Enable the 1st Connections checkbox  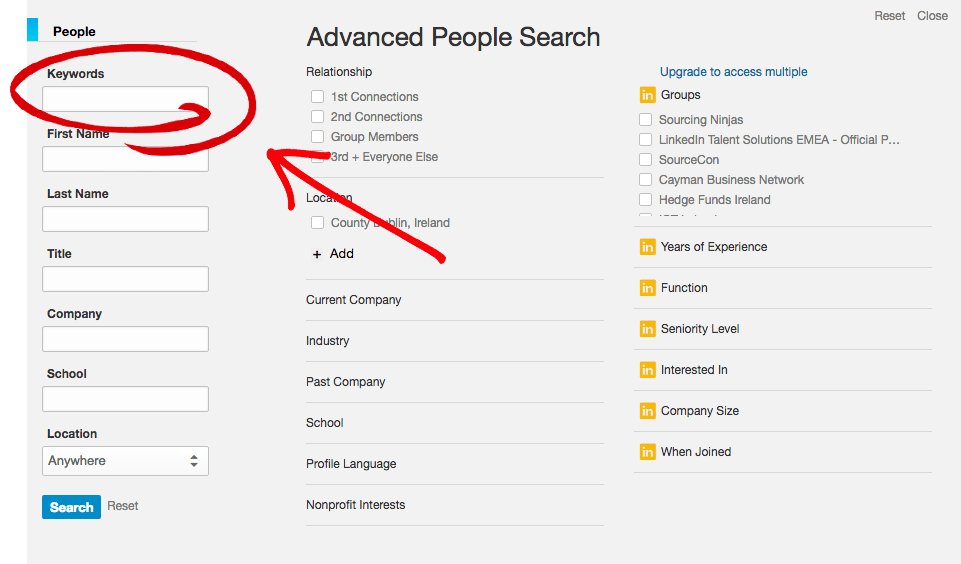(317, 97)
